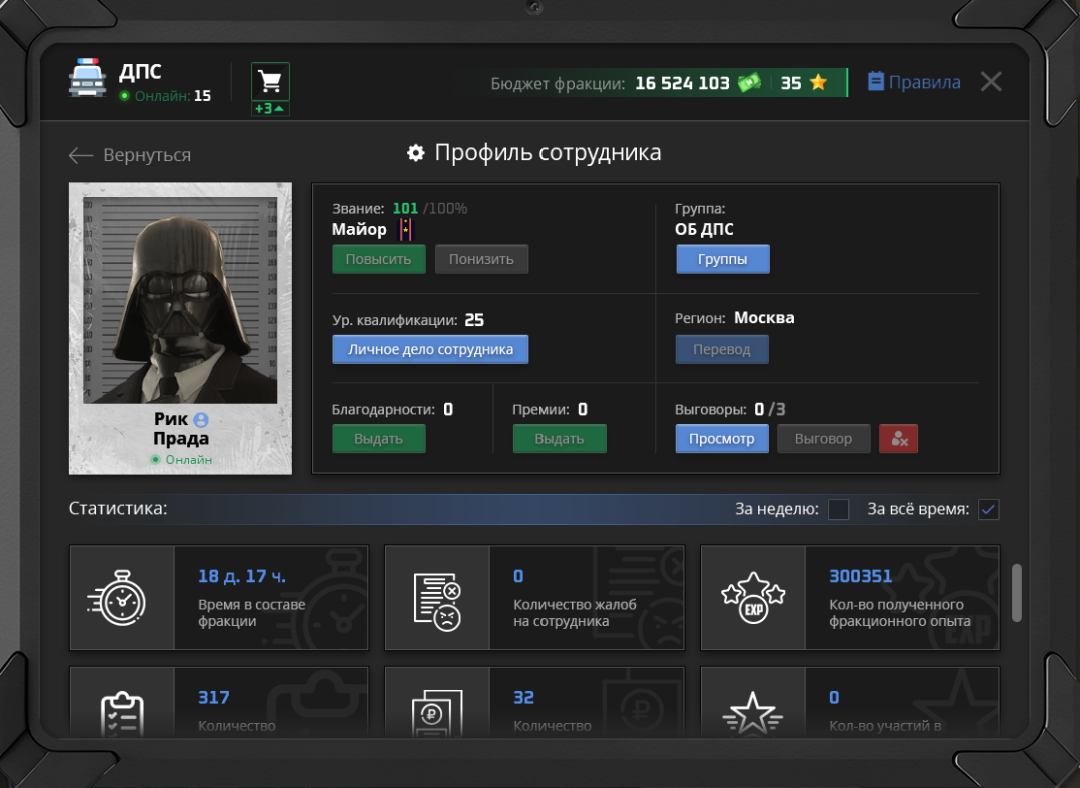View reprimands with Просмотр button
Image resolution: width=1080 pixels, height=788 pixels.
click(722, 439)
